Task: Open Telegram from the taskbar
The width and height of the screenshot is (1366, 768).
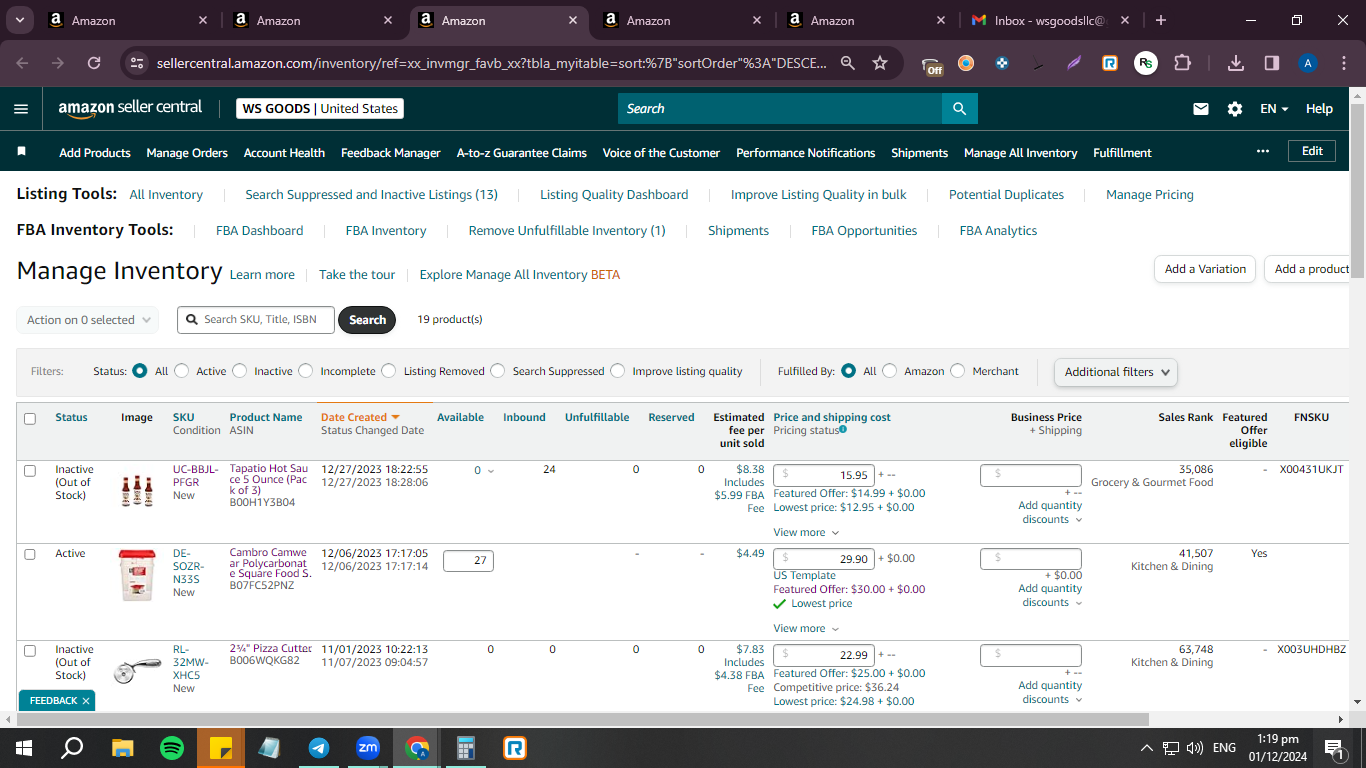Action: (319, 747)
